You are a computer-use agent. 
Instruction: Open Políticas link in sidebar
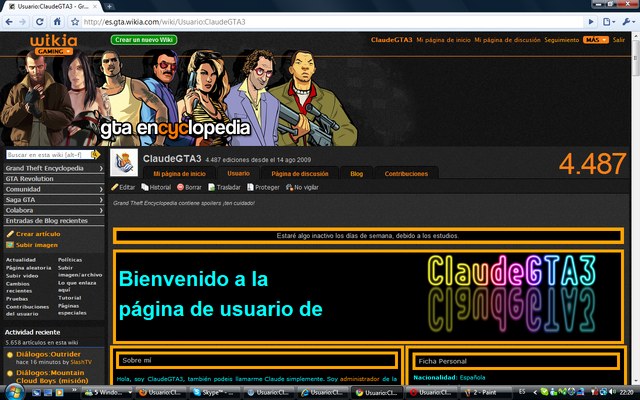(70, 260)
